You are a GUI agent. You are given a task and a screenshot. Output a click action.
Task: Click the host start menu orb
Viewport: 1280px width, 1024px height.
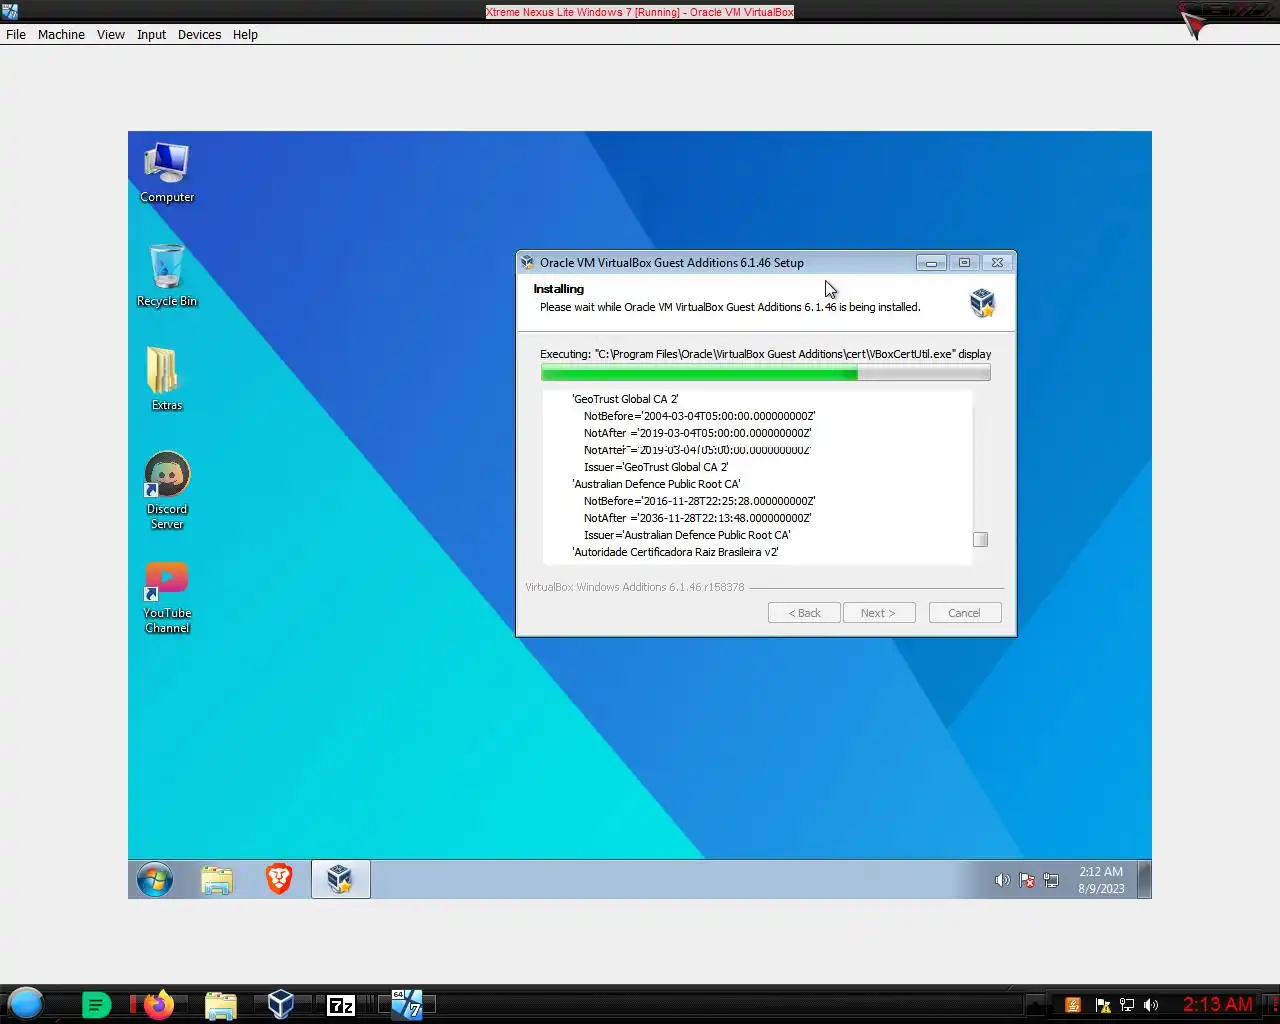point(26,1004)
